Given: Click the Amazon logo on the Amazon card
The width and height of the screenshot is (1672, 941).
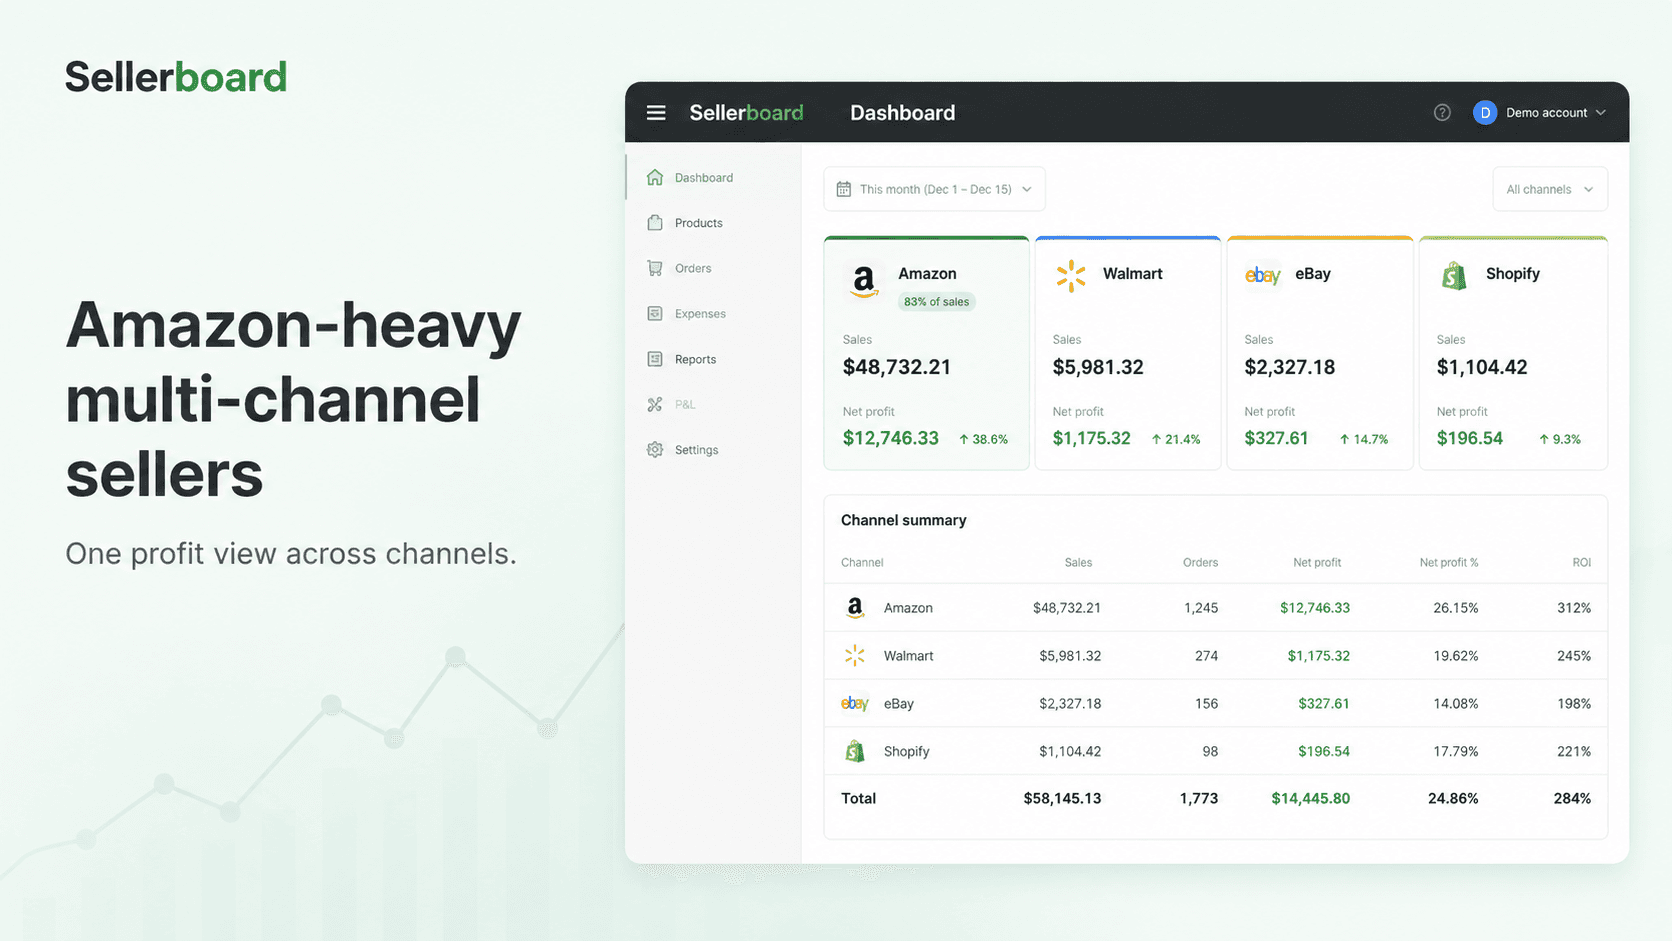Looking at the screenshot, I should 864,281.
